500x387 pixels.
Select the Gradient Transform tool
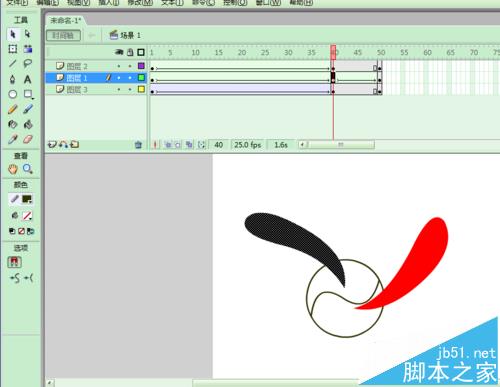[x=28, y=49]
